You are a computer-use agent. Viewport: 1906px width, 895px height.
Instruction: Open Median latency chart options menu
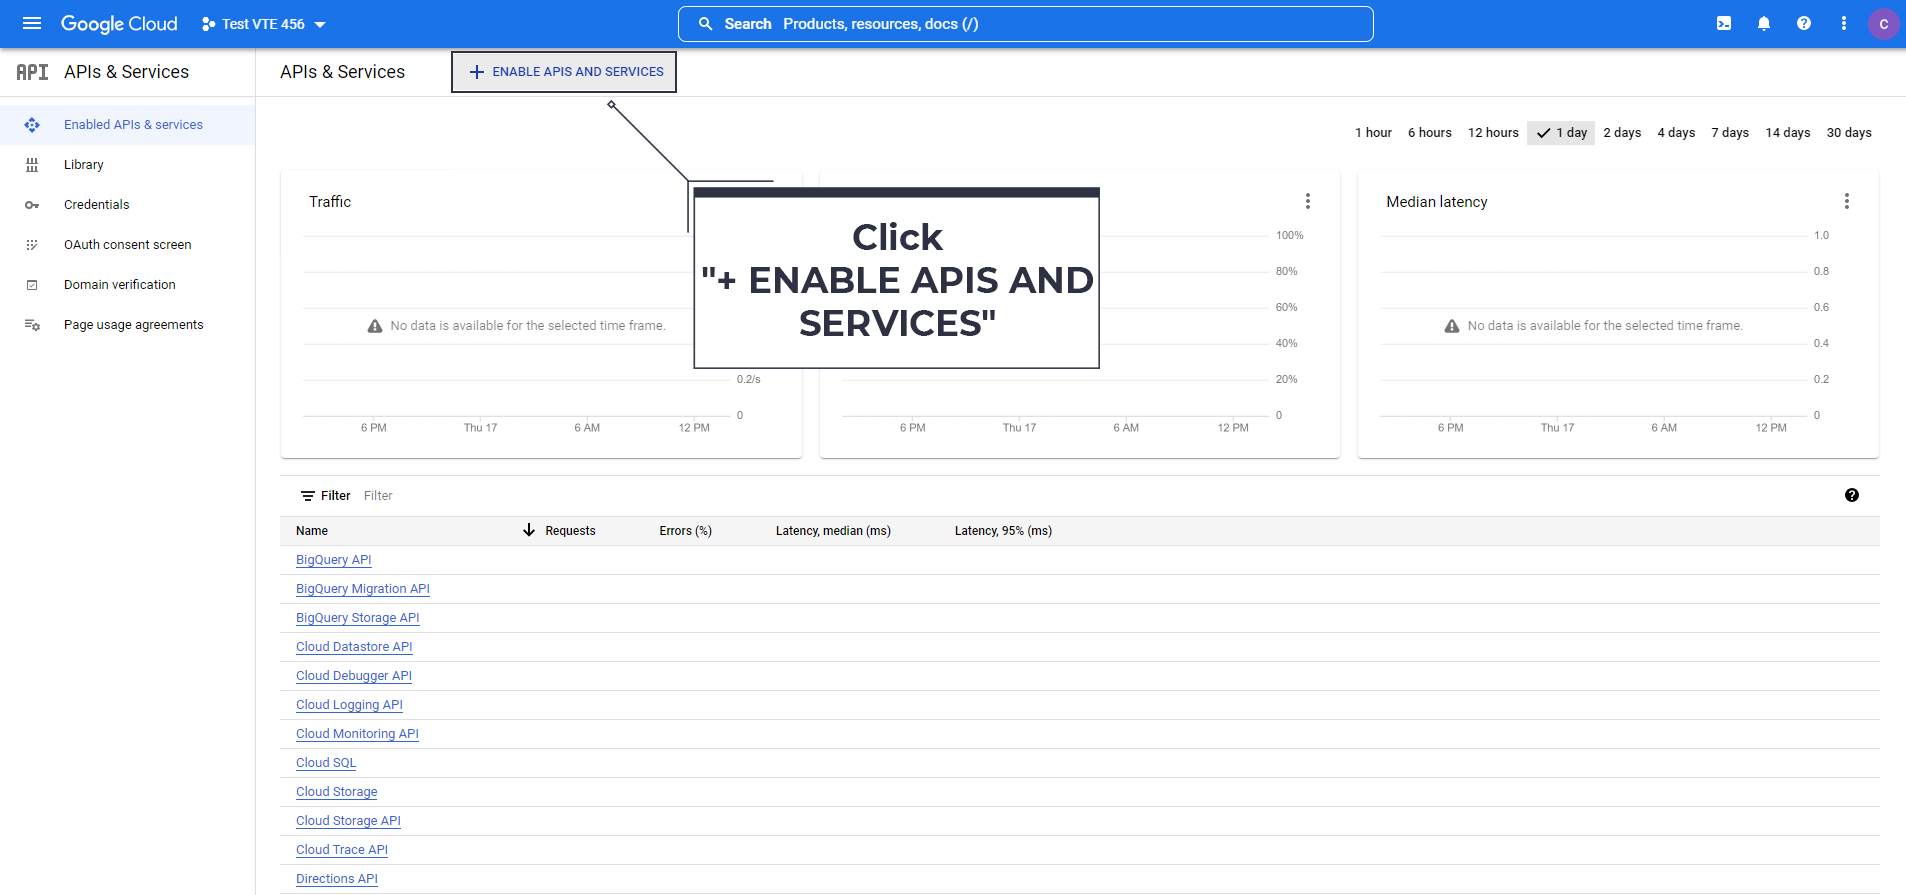click(x=1847, y=201)
